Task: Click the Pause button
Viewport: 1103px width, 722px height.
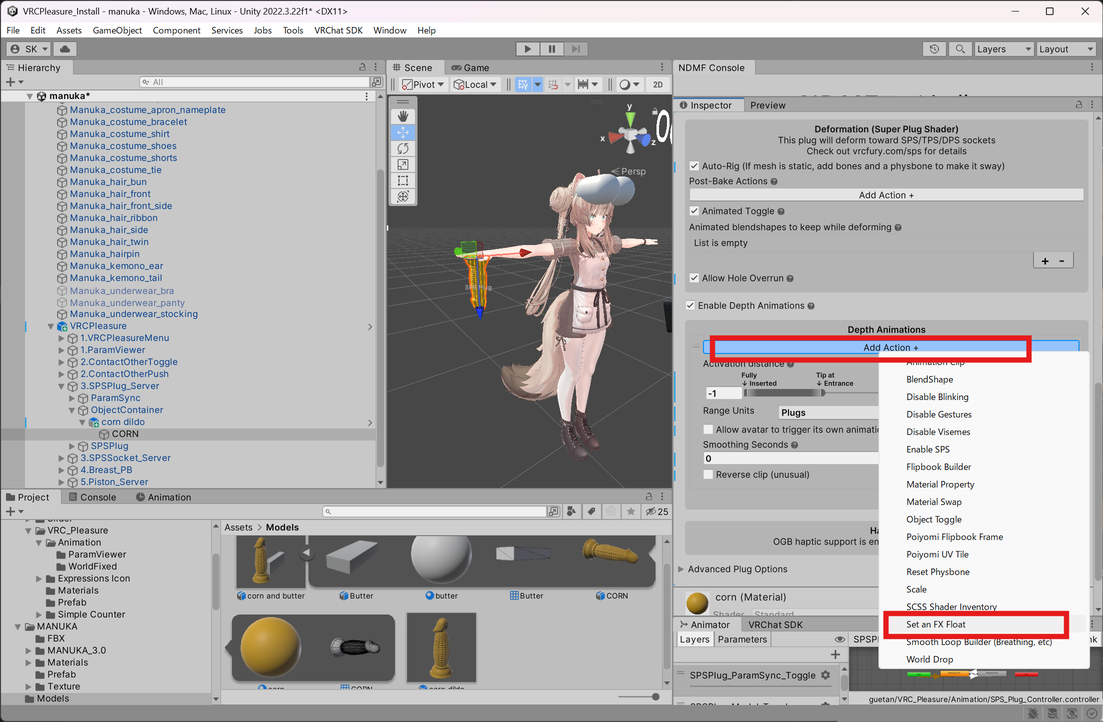Action: 552,49
